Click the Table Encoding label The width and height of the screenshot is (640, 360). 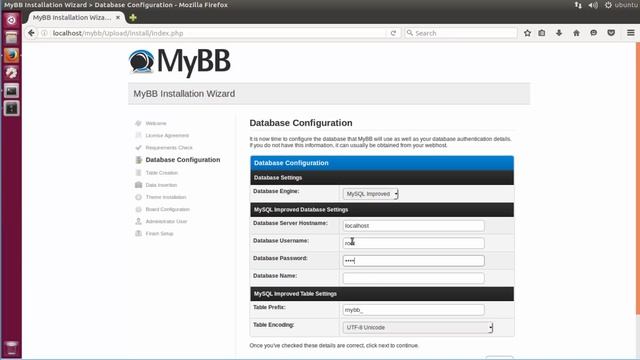pyautogui.click(x=273, y=324)
